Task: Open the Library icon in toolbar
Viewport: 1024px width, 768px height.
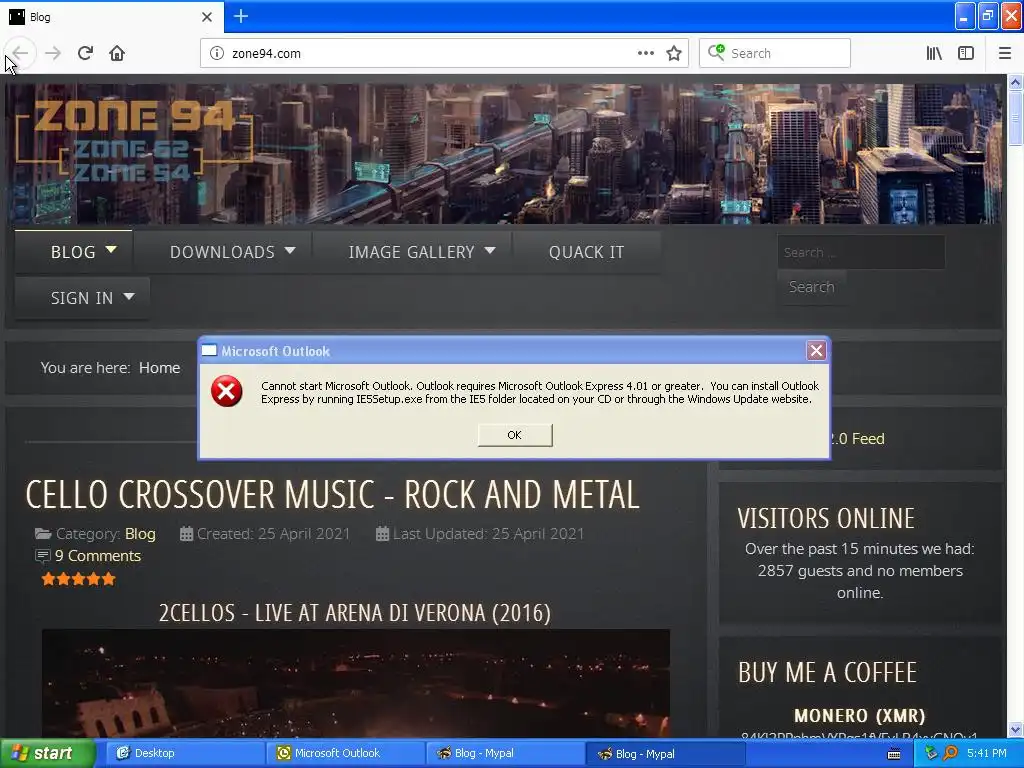Action: [x=934, y=54]
